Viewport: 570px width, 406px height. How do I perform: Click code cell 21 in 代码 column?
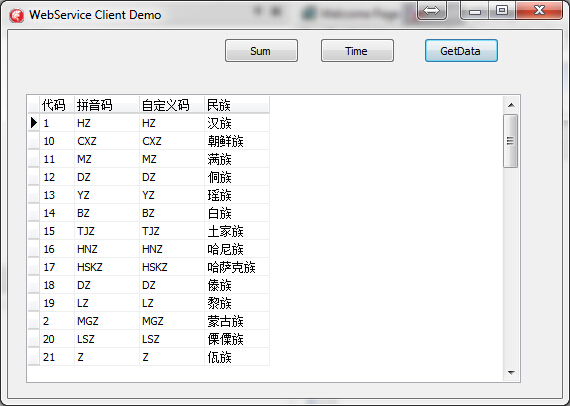[x=57, y=357]
